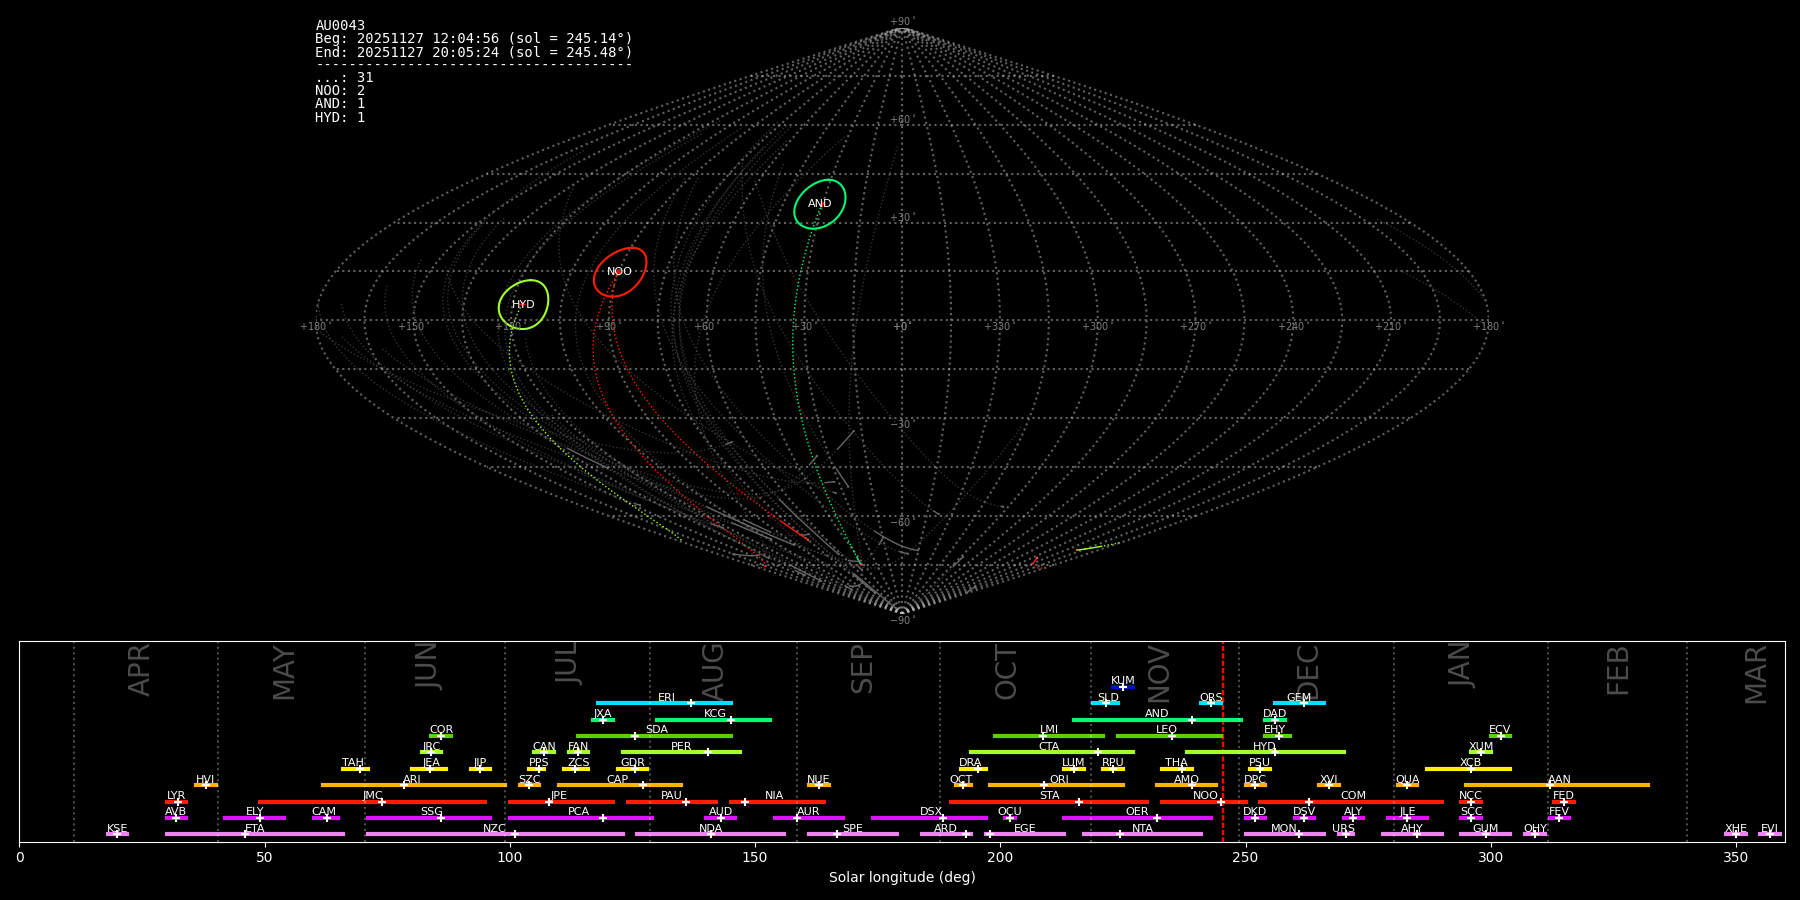Select the yellow-green HYD radiant ellipse
This screenshot has height=900, width=1800.
click(x=523, y=305)
